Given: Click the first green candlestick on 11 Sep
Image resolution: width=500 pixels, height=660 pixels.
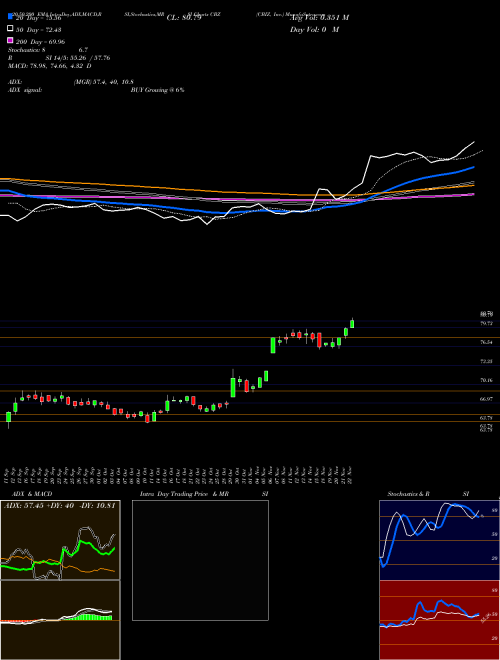Looking at the screenshot, I should coord(8,418).
